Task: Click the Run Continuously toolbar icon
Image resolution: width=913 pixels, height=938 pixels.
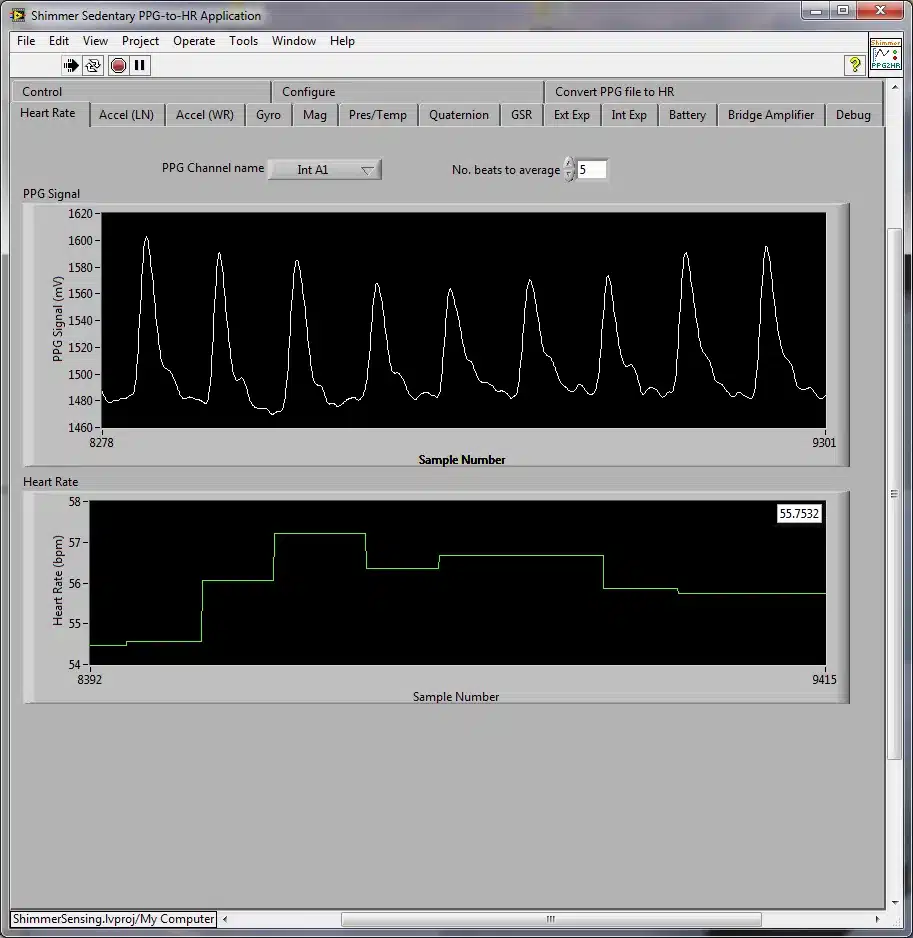Action: click(x=93, y=65)
